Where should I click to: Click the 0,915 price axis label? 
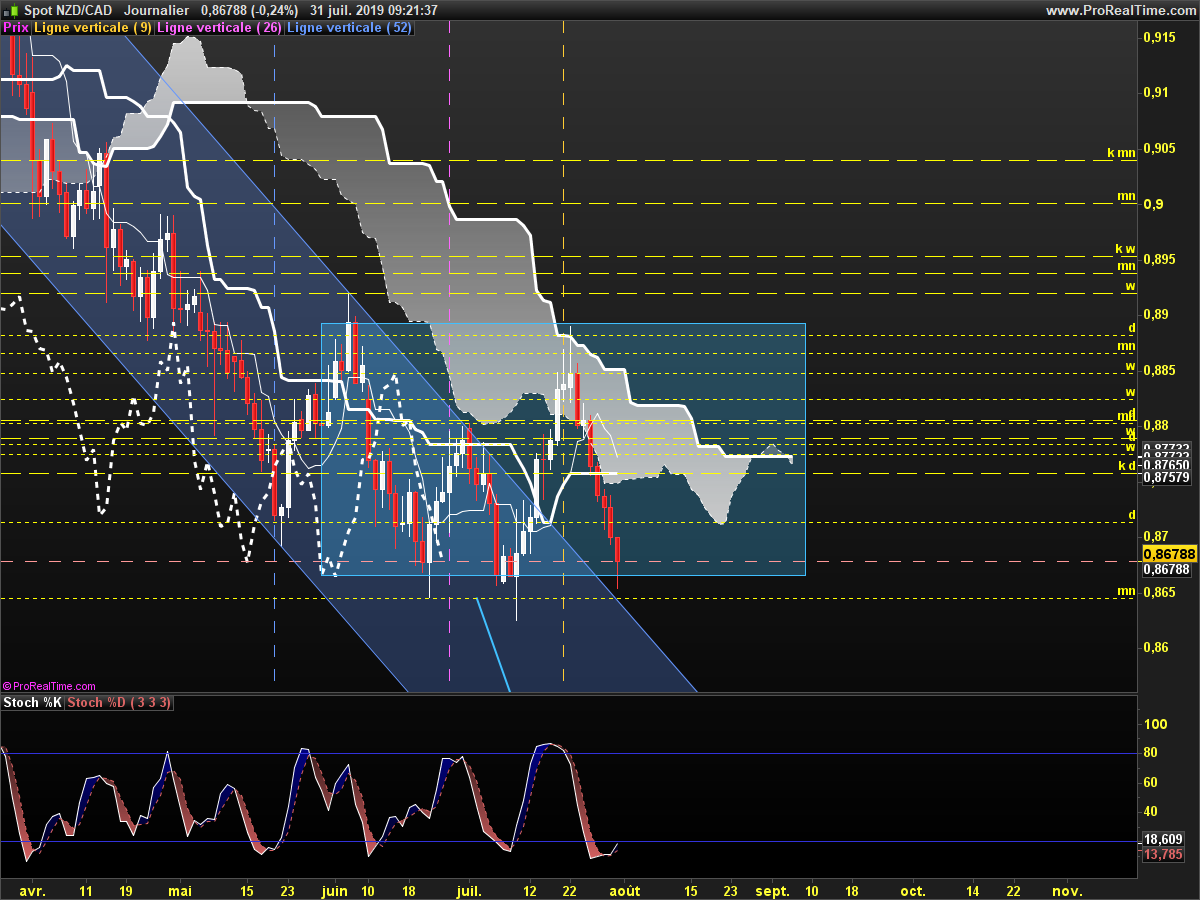1158,37
